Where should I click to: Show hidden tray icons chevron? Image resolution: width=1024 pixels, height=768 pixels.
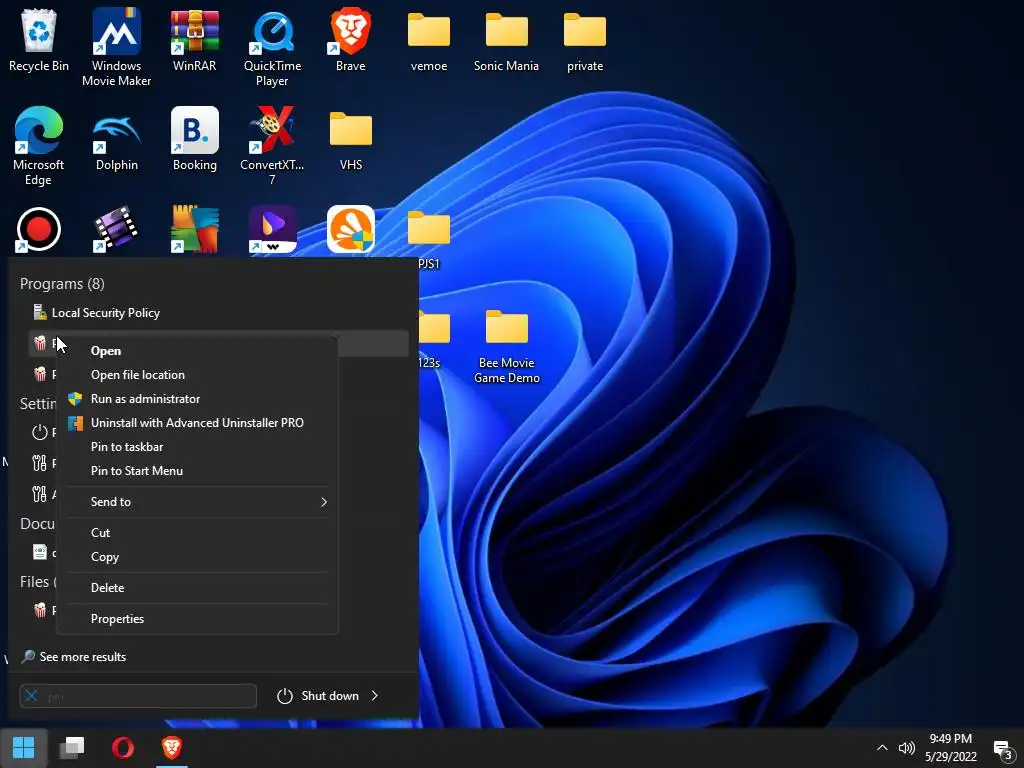882,748
